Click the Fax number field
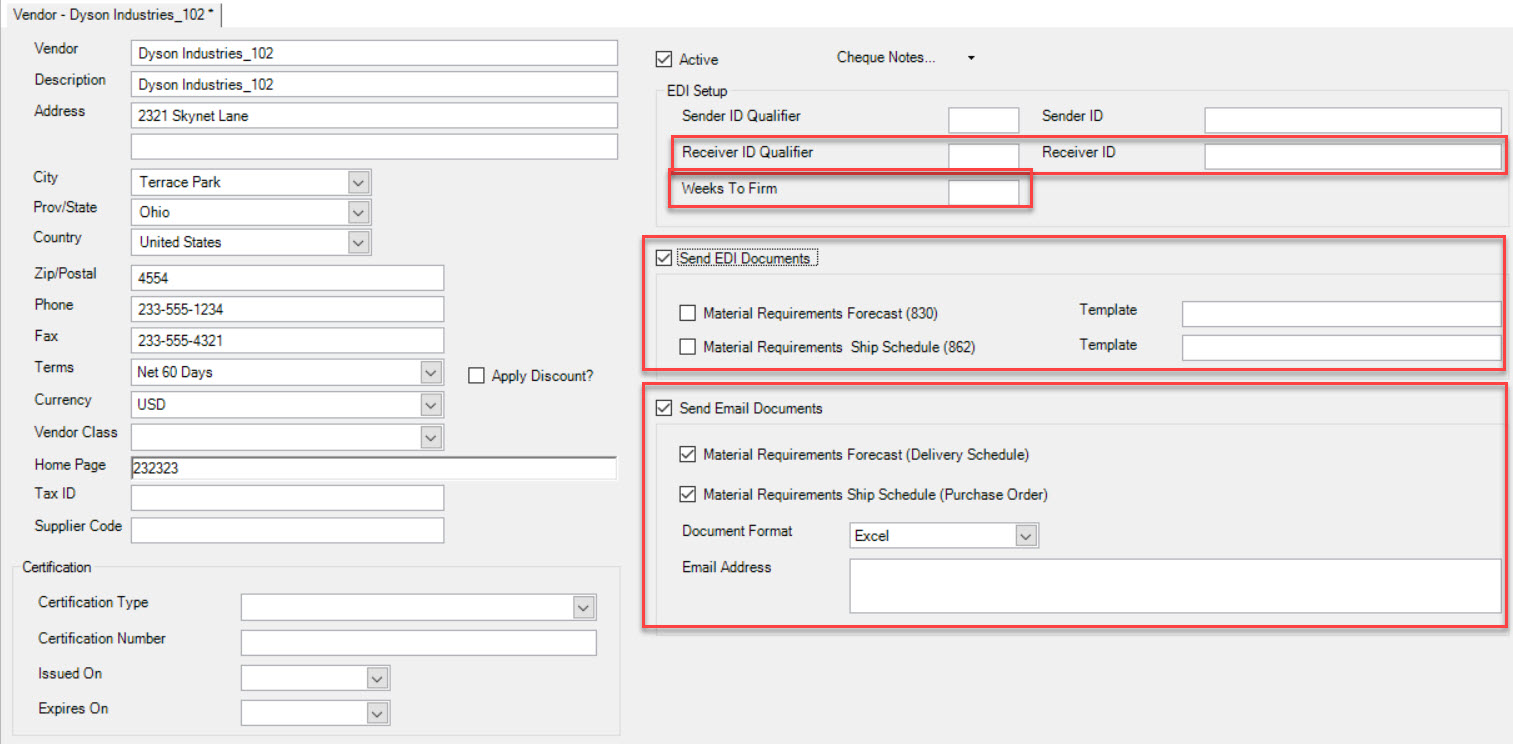This screenshot has width=1513, height=744. (288, 340)
